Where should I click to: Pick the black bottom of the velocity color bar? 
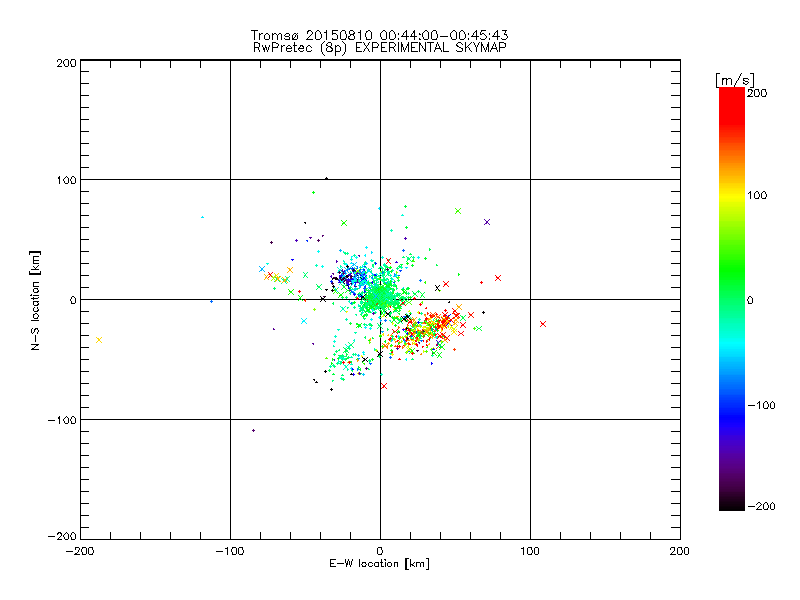pos(732,505)
